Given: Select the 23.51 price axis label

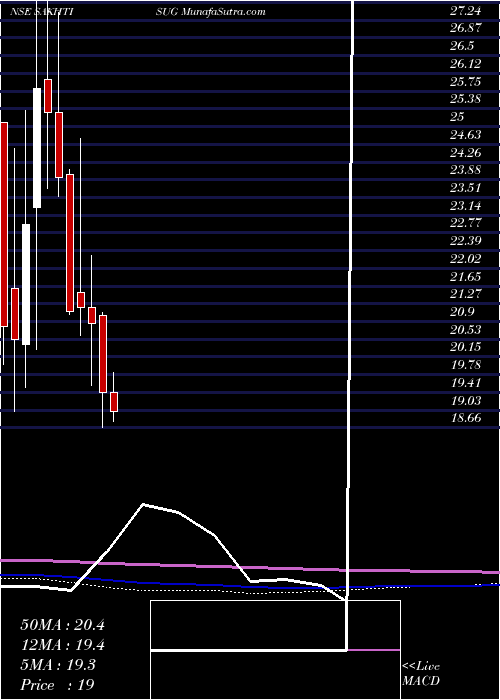Looking at the screenshot, I should [x=466, y=188].
